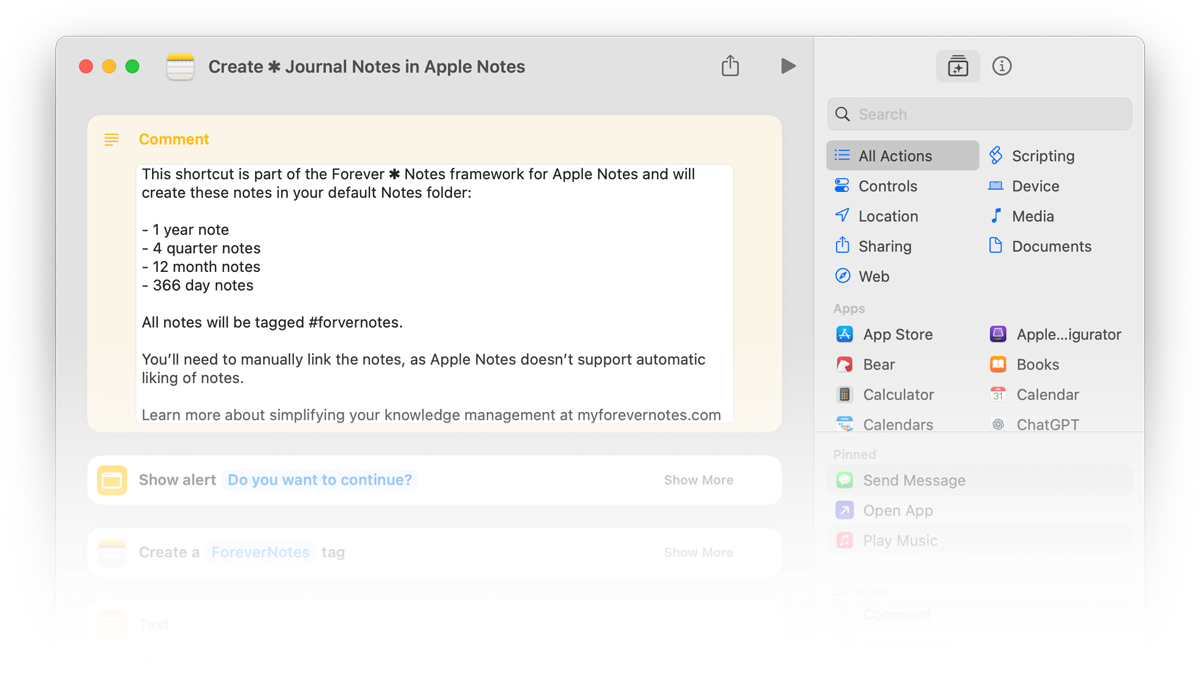Expand Show More on the Show alert action
The height and width of the screenshot is (673, 1200).
point(699,480)
